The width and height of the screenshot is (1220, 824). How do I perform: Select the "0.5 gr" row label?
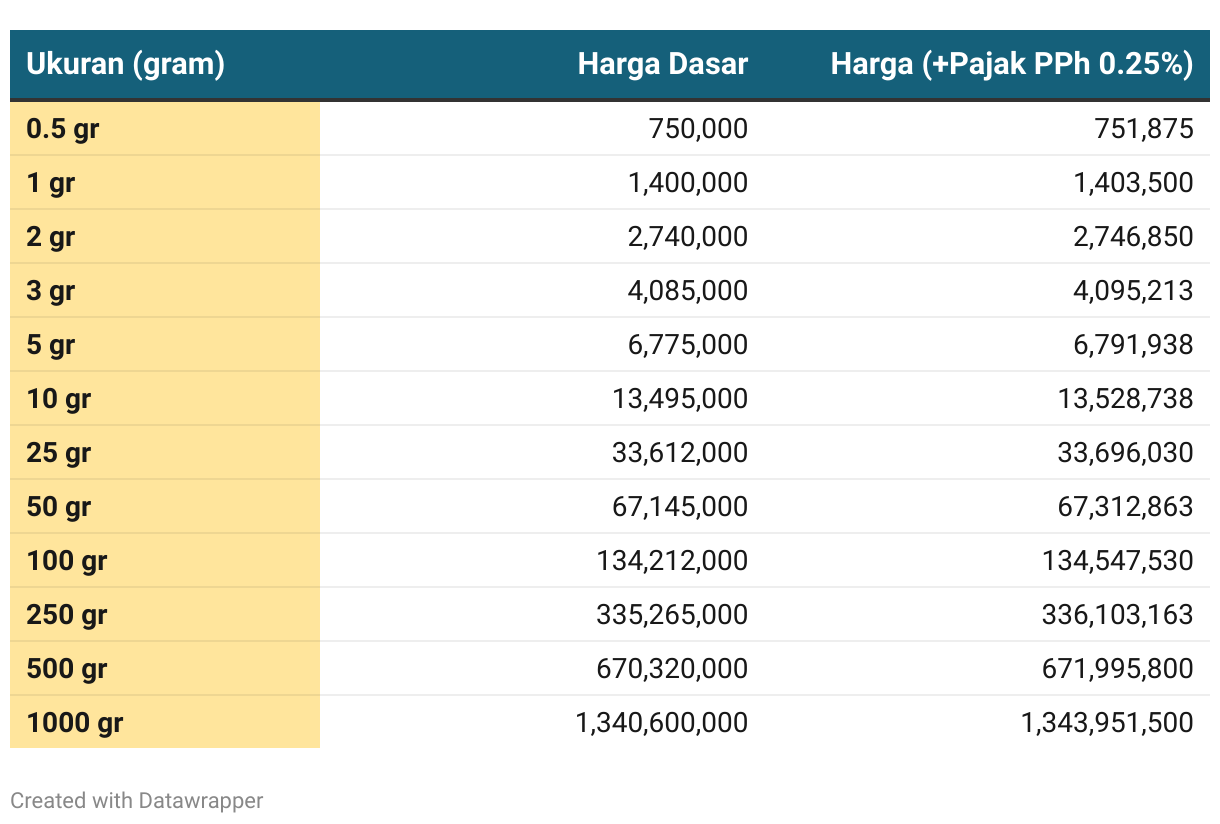[x=62, y=129]
